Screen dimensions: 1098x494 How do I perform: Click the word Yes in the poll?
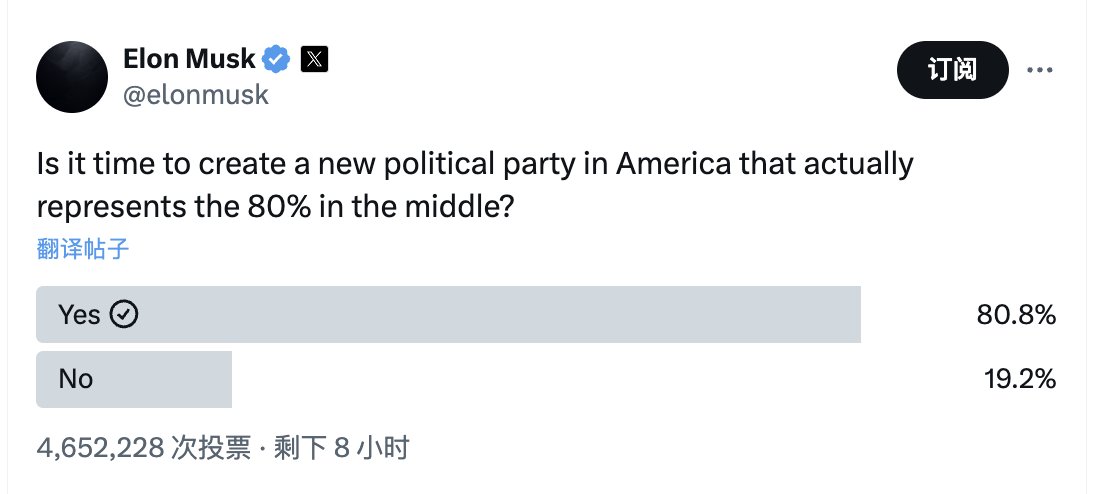click(x=79, y=315)
